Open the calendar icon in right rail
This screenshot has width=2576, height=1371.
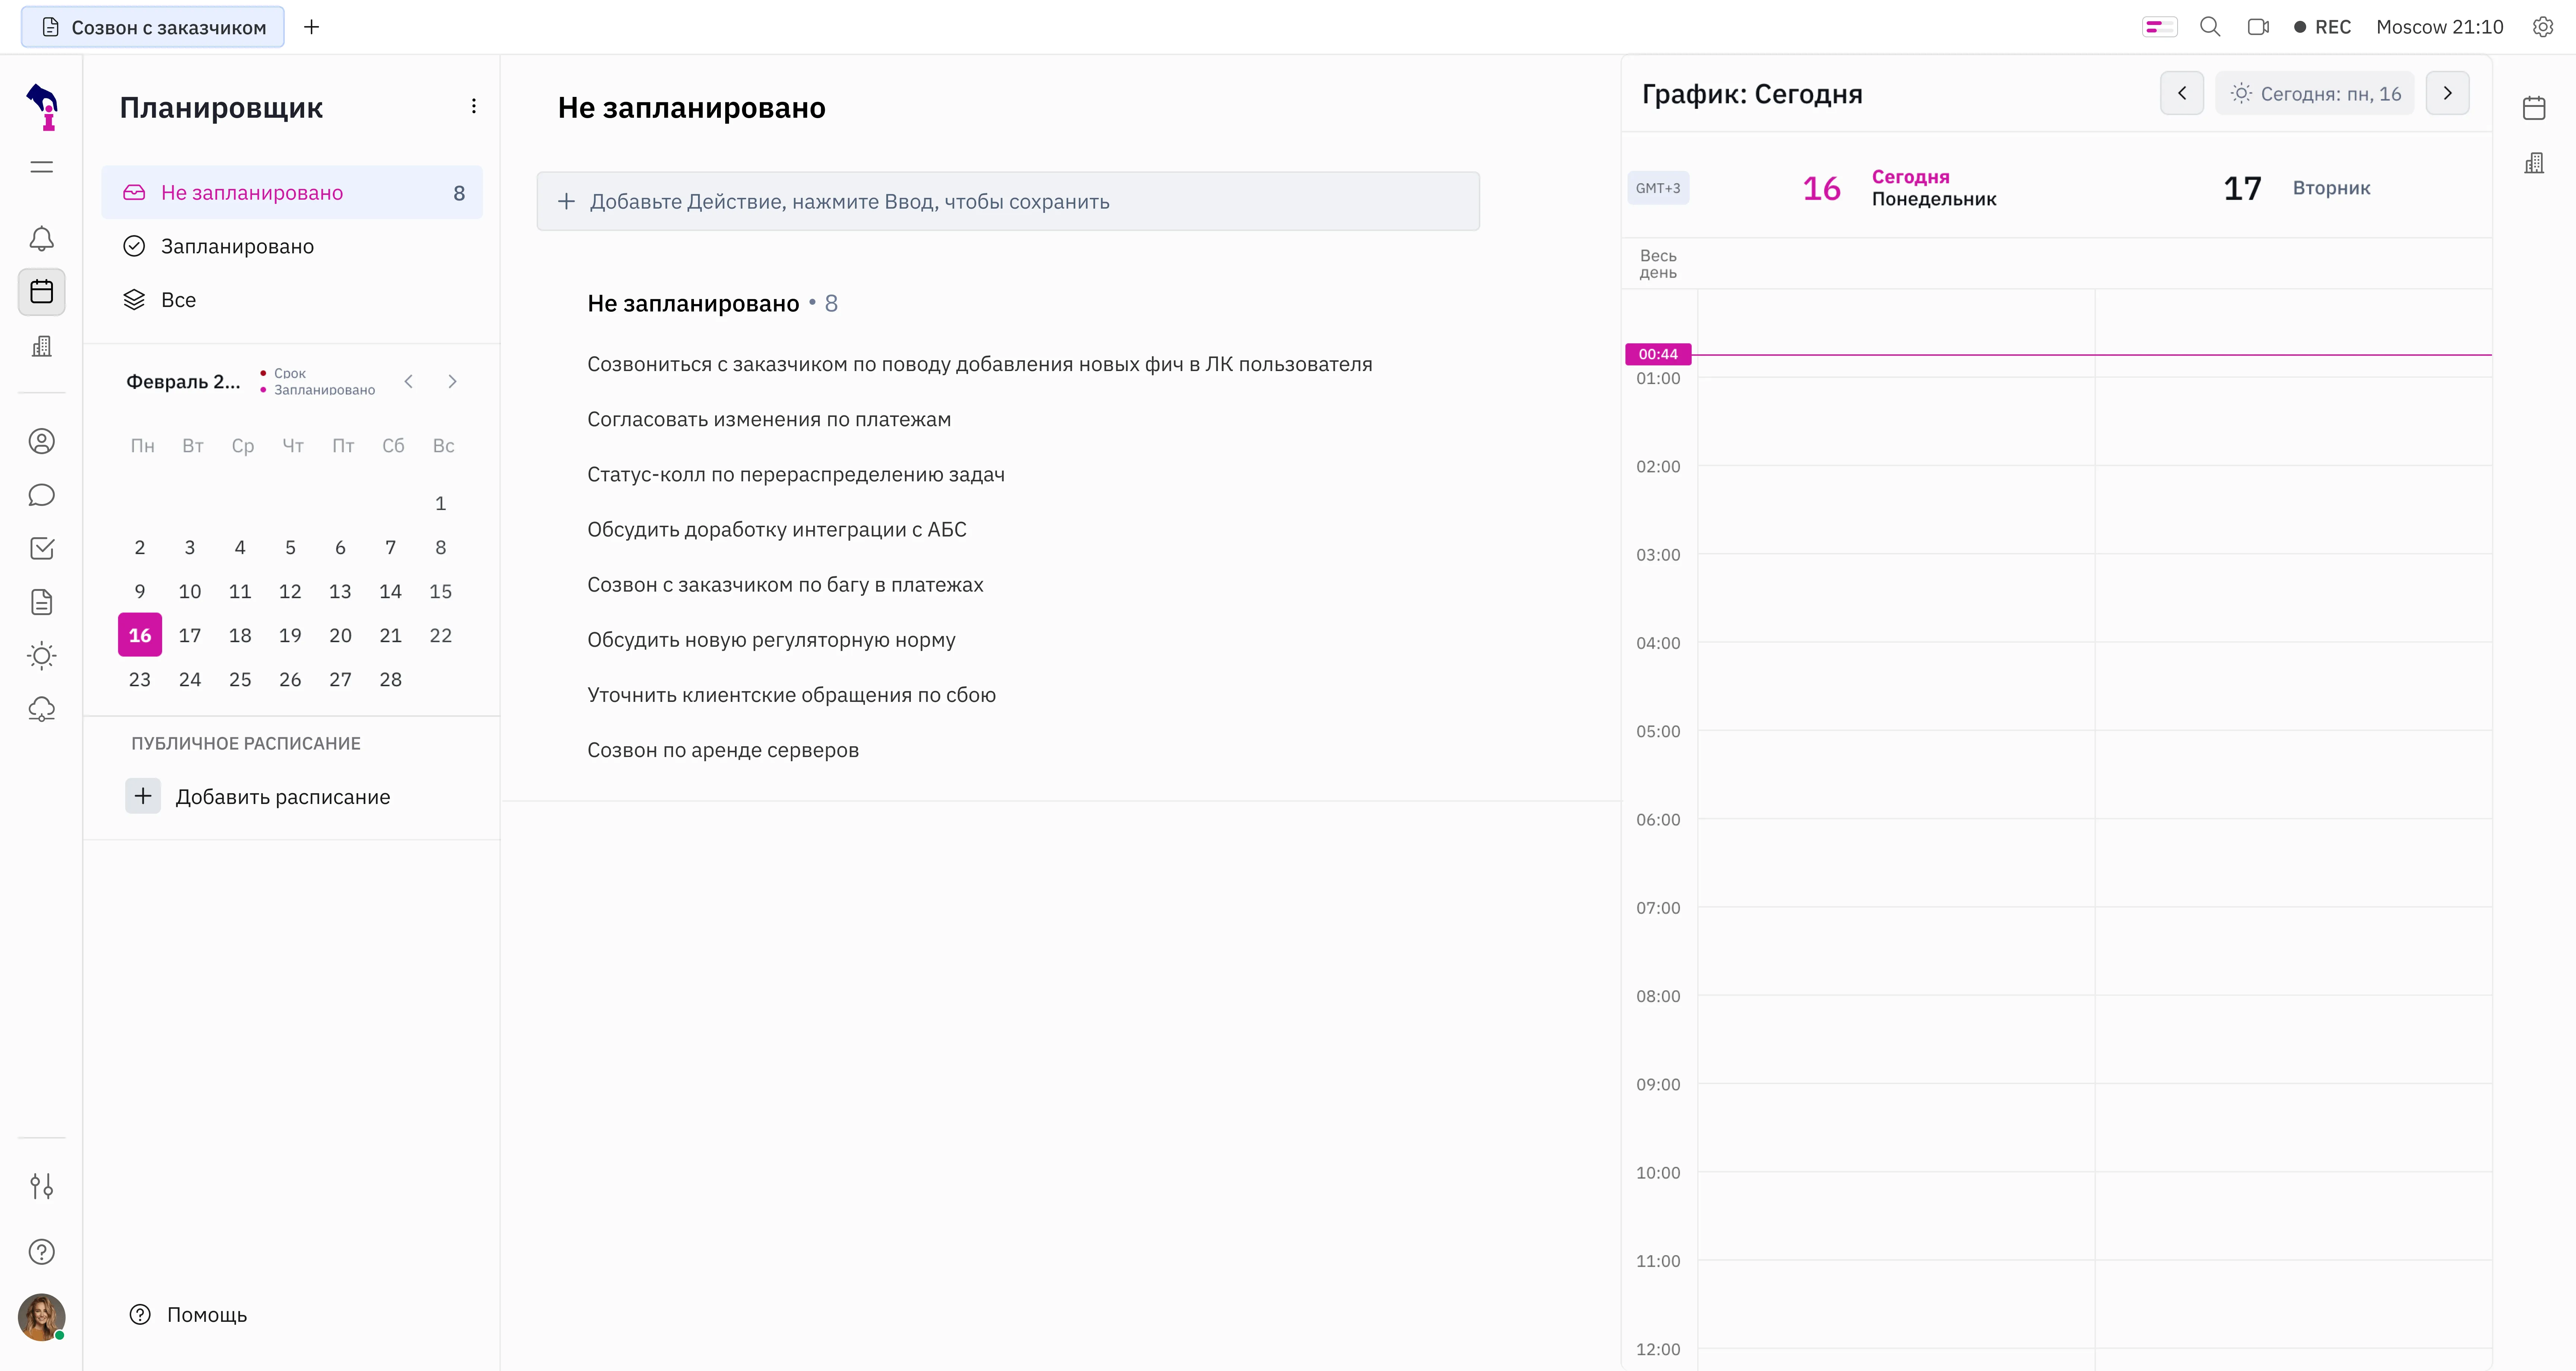(x=2534, y=108)
